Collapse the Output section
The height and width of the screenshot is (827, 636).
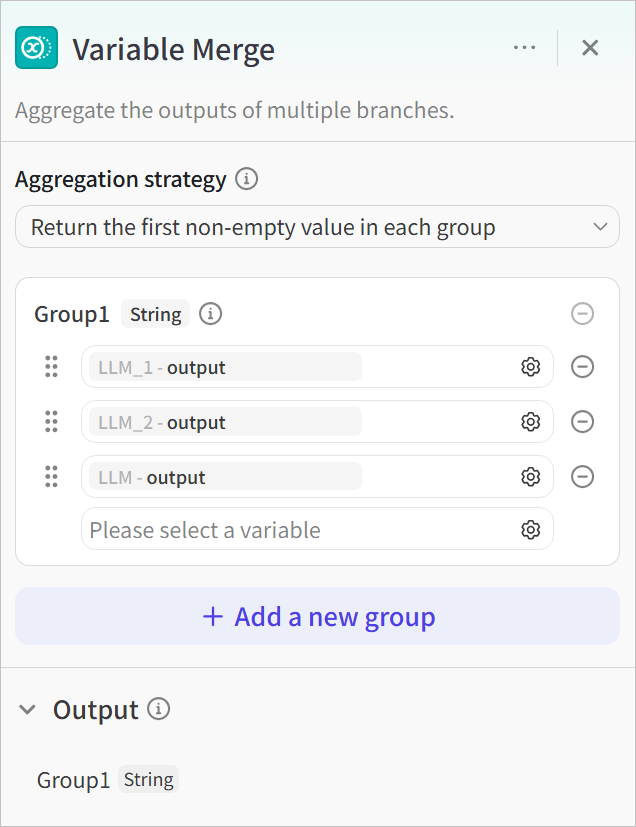[28, 710]
